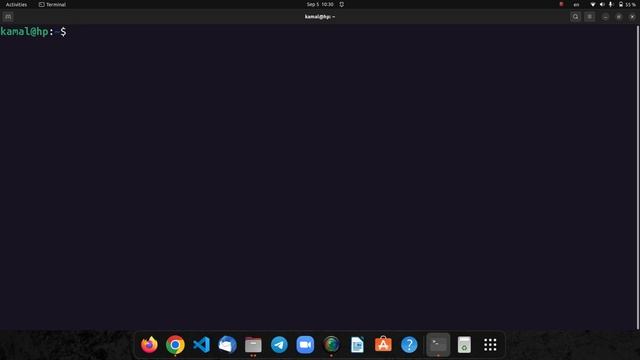
Task: Click the volume icon in system tray
Action: (x=602, y=4)
